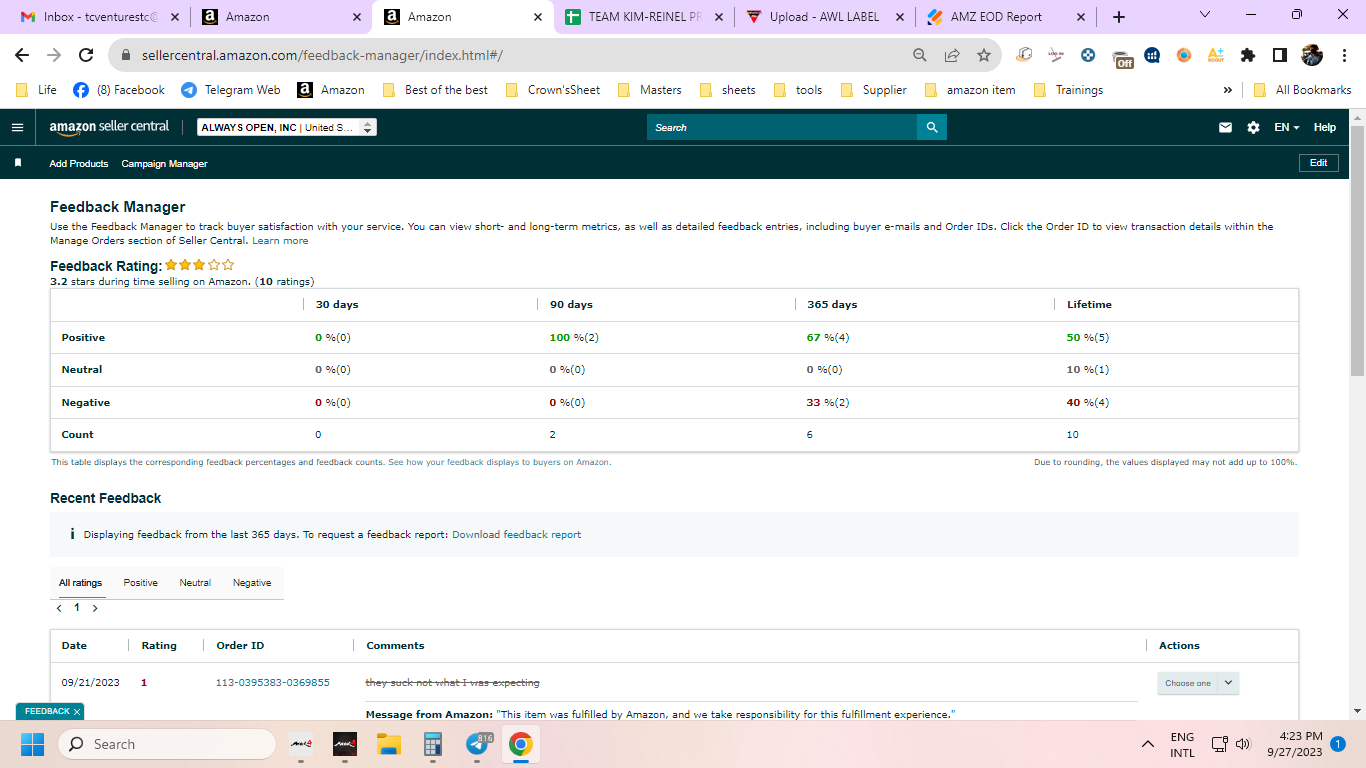This screenshot has width=1366, height=768.
Task: Switch to the Upload - AWL LABEL tab
Action: tap(825, 17)
